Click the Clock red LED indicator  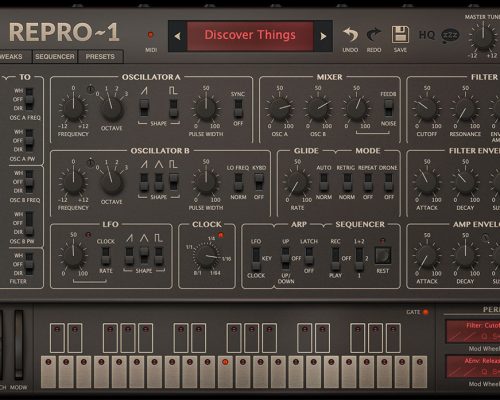220,235
